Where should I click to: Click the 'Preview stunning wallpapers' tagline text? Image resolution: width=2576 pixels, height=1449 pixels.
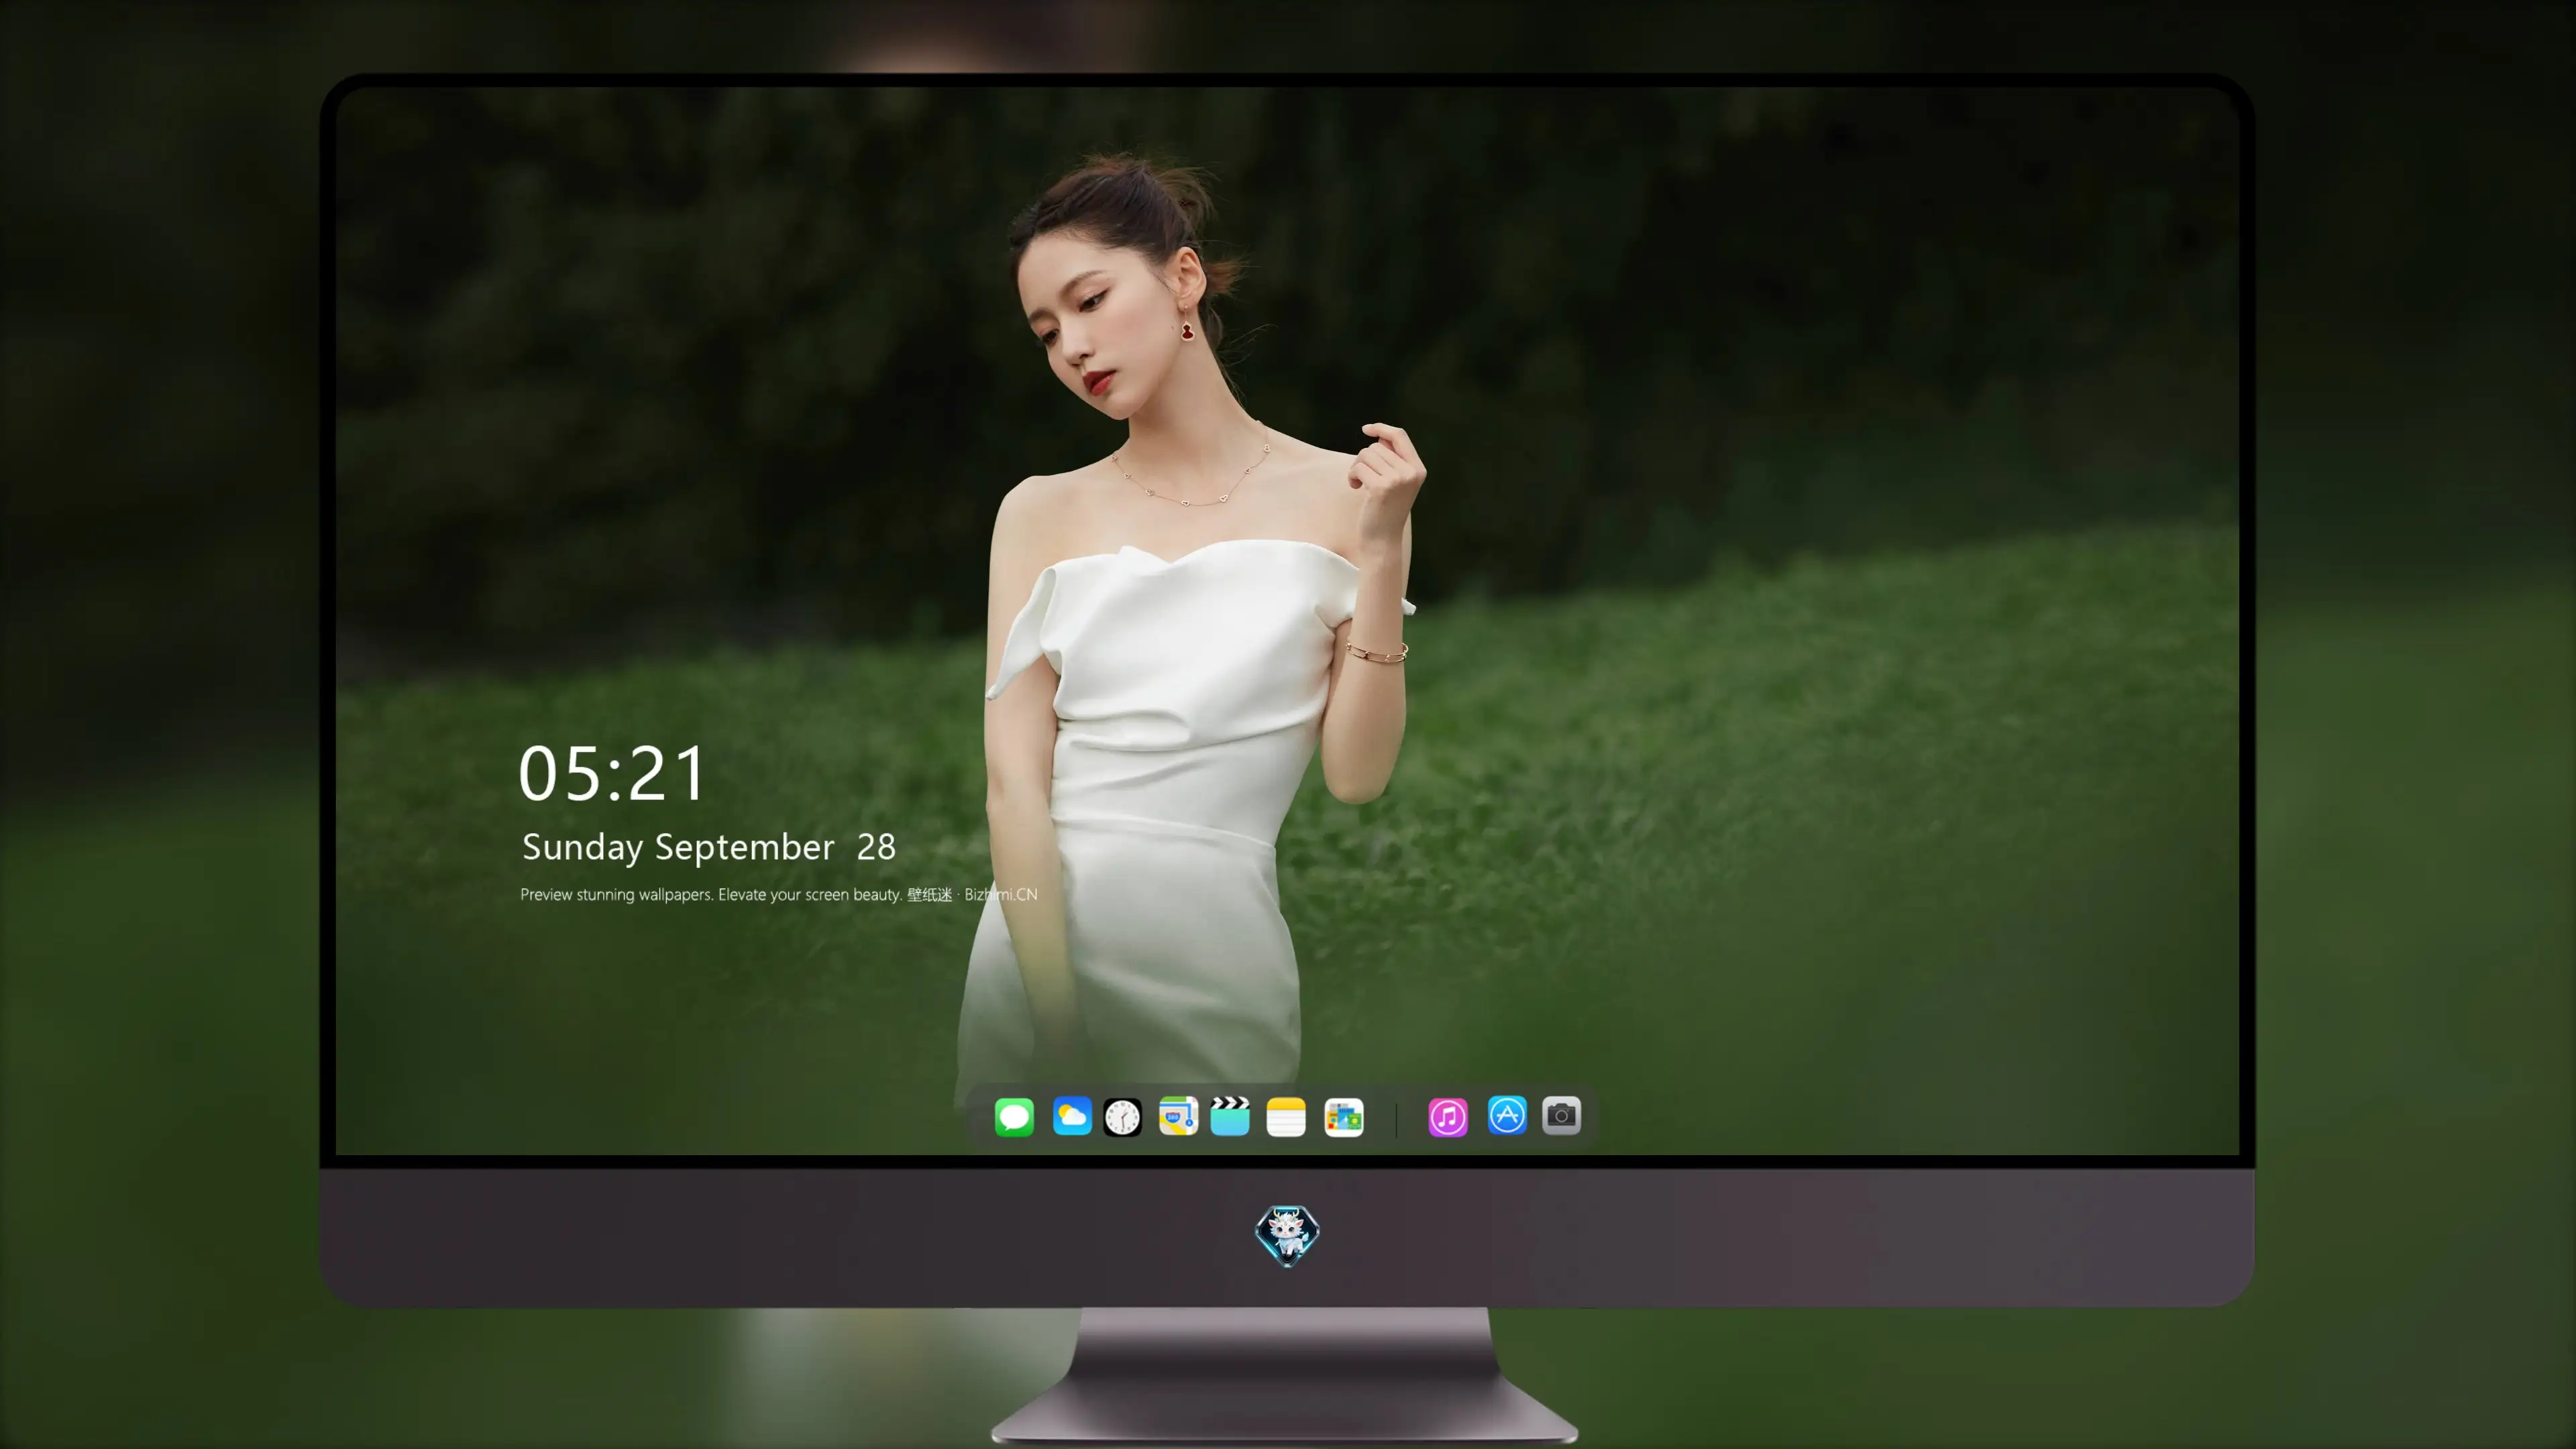tap(779, 894)
